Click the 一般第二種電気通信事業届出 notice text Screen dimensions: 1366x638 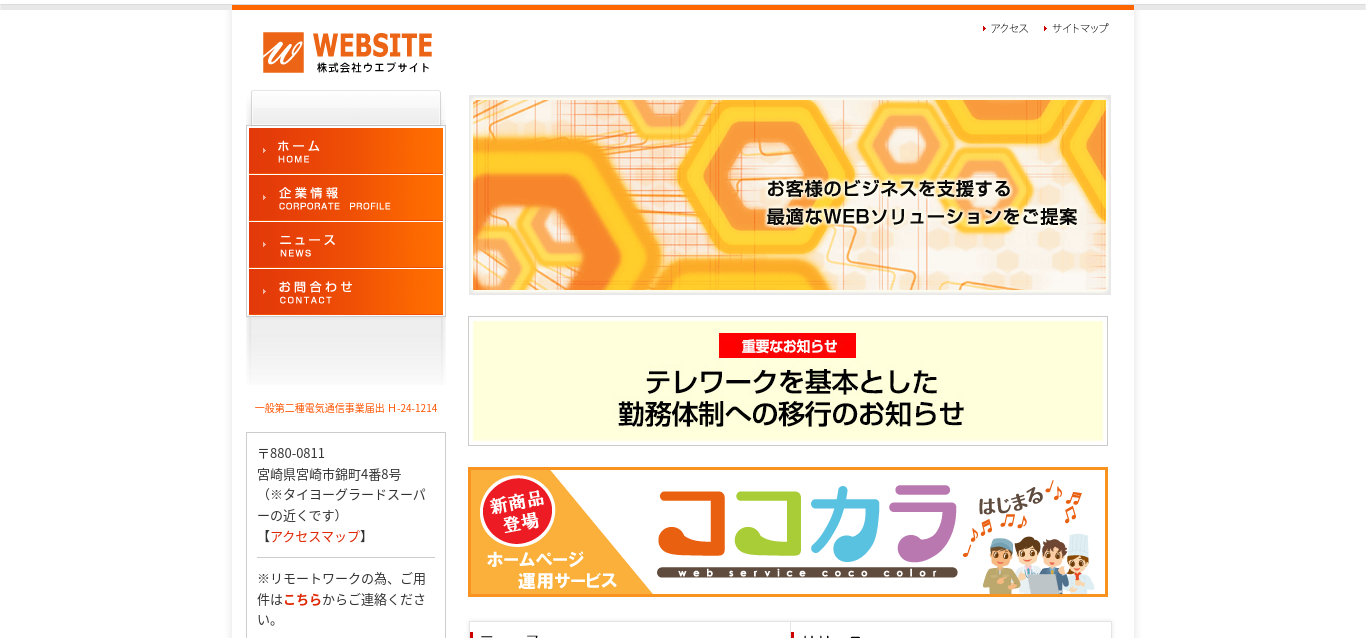pyautogui.click(x=345, y=408)
